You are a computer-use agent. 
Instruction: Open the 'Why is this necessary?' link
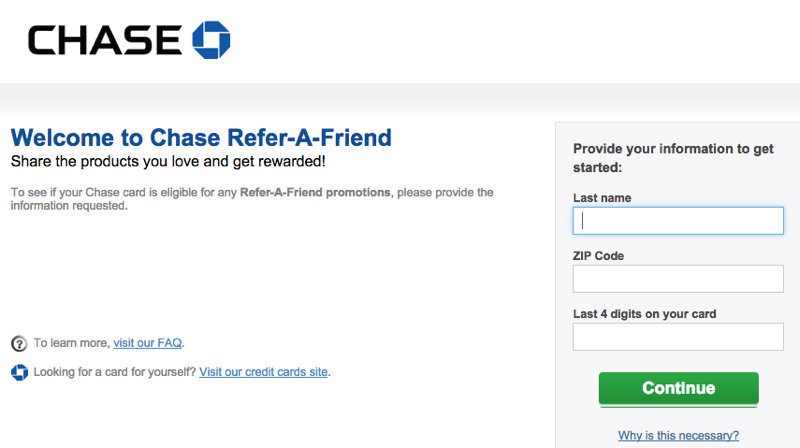click(x=679, y=435)
